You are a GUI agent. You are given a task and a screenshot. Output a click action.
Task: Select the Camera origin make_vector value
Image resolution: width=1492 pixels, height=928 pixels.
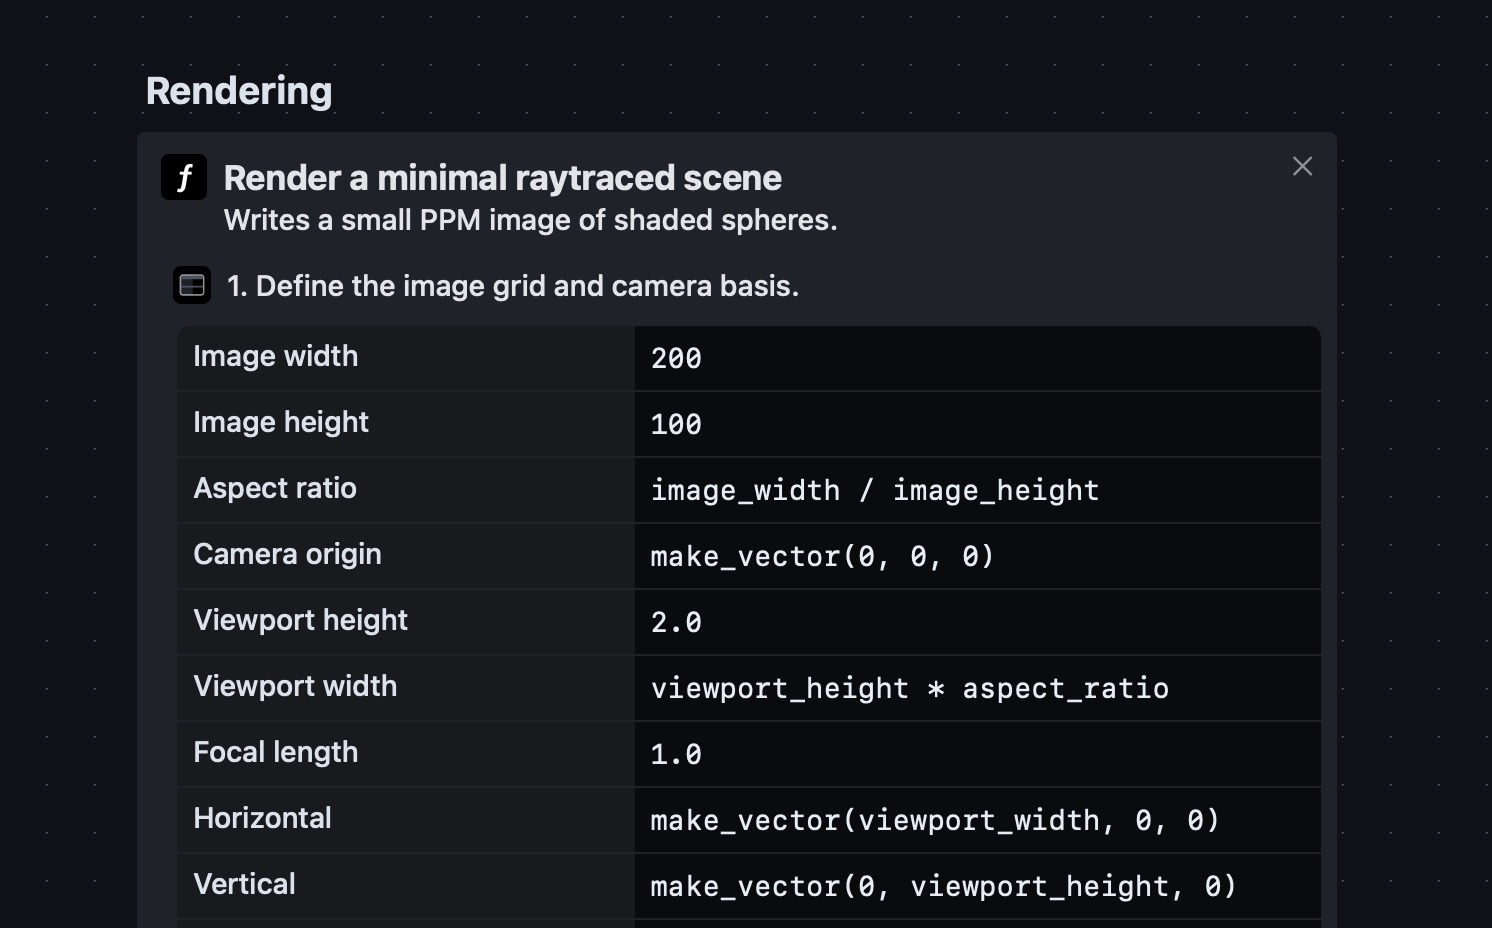click(x=822, y=556)
